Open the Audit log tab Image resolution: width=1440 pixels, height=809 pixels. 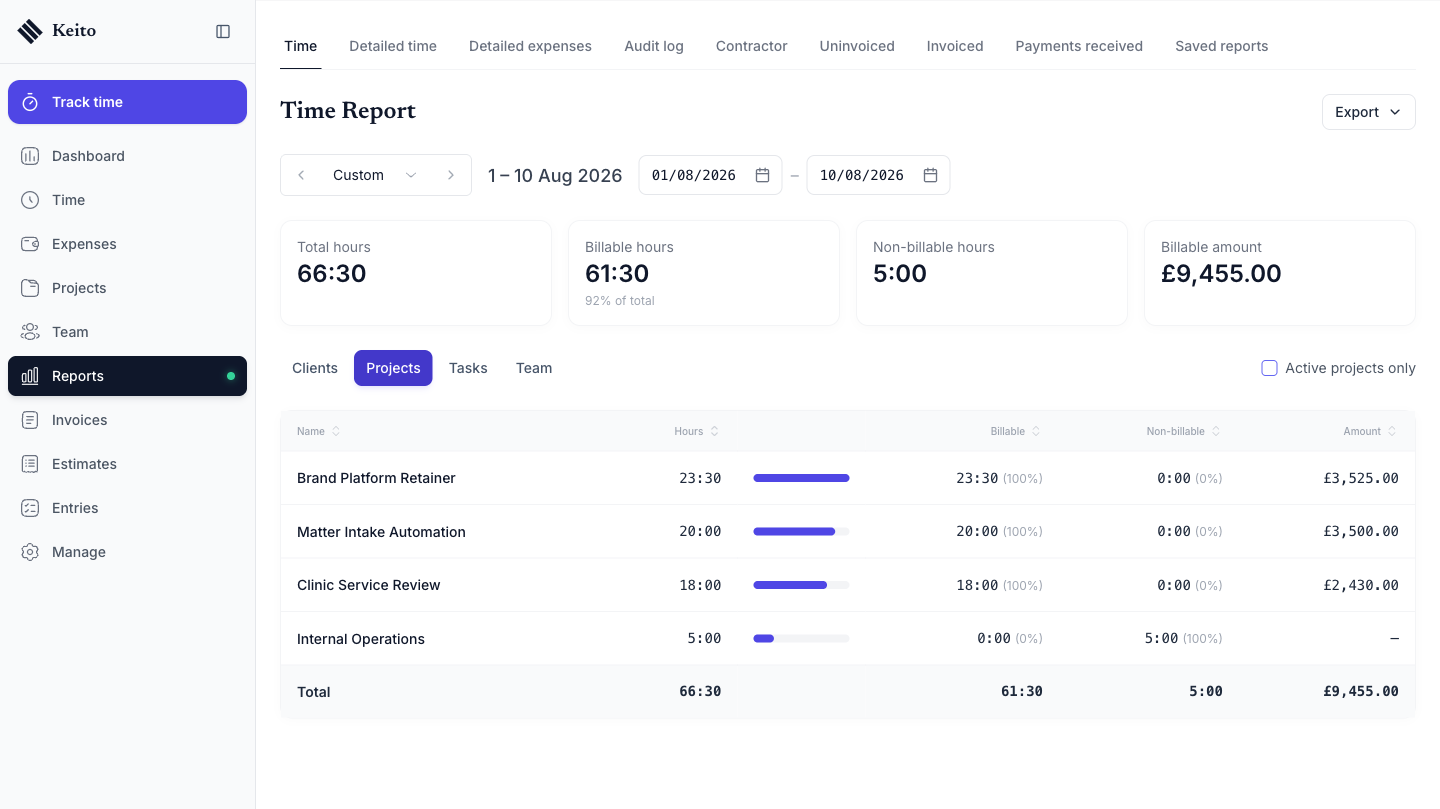[654, 46]
